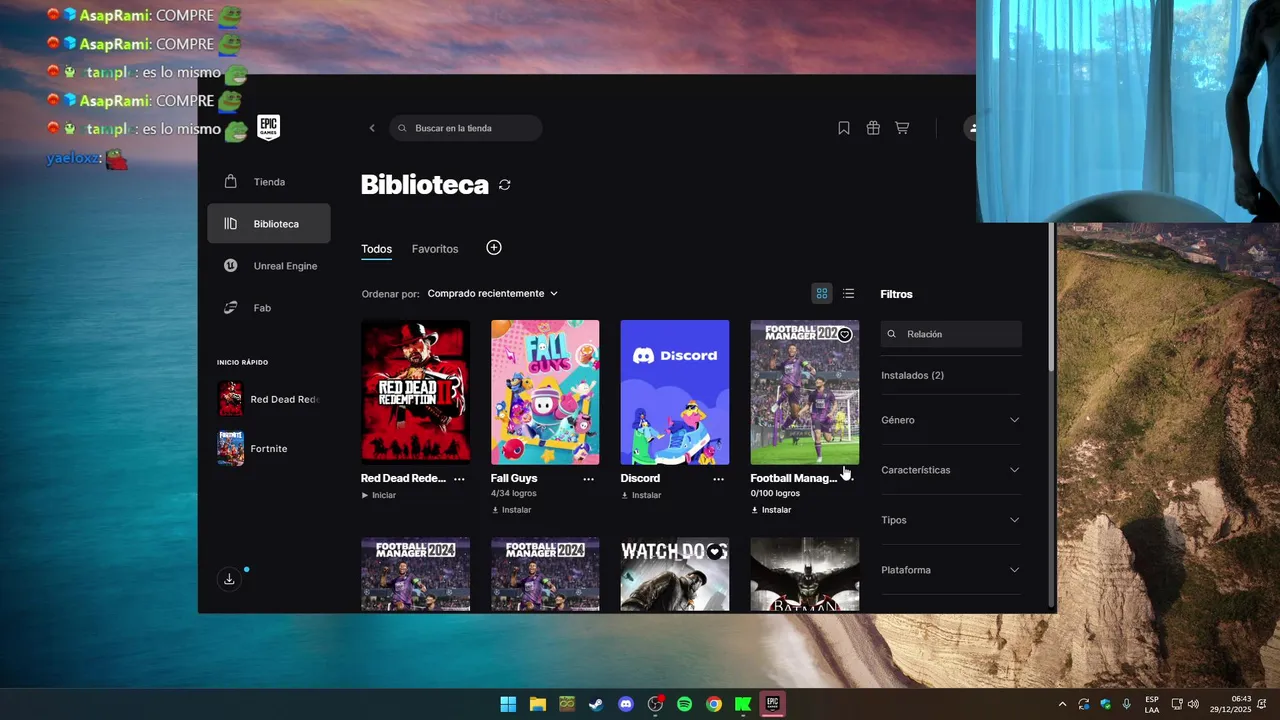The image size is (1280, 720).
Task: Open Red Dead Redemption quick launch entry
Action: point(269,399)
